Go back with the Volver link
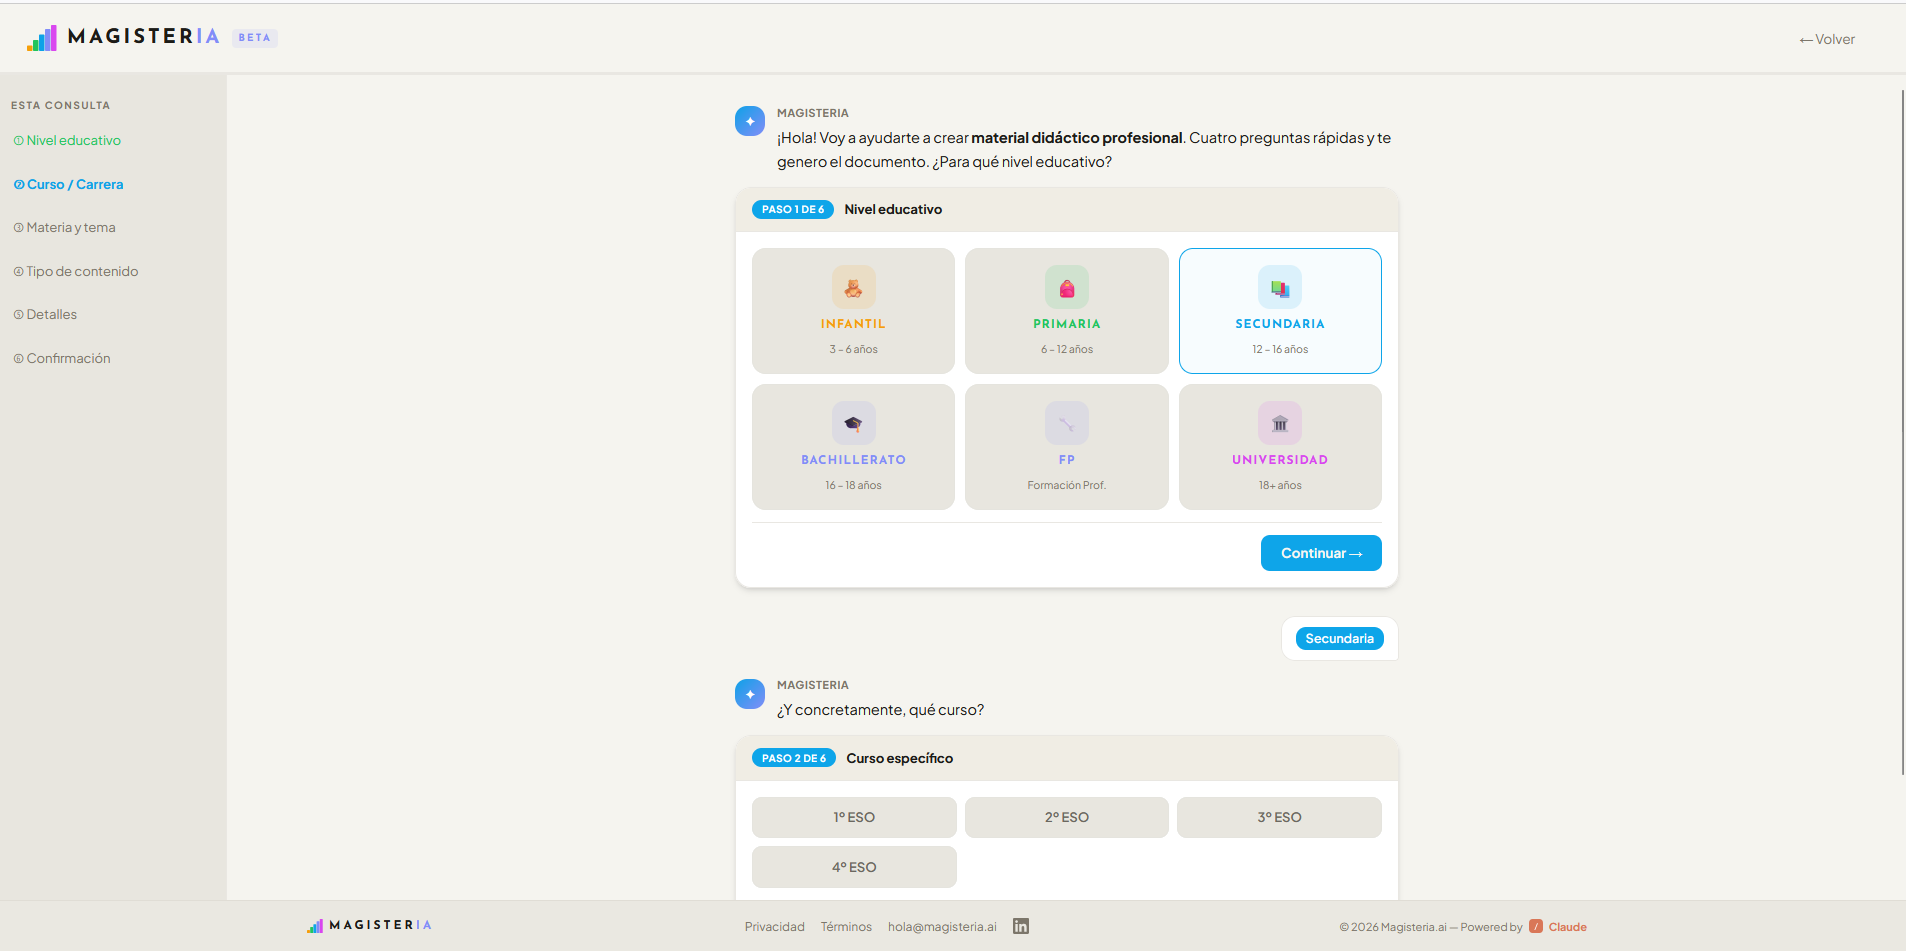1906x951 pixels. click(1826, 39)
